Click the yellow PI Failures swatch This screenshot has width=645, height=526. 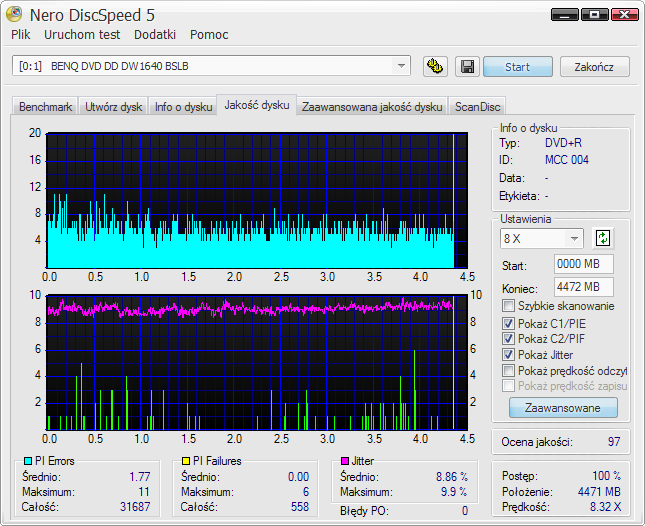coord(186,461)
